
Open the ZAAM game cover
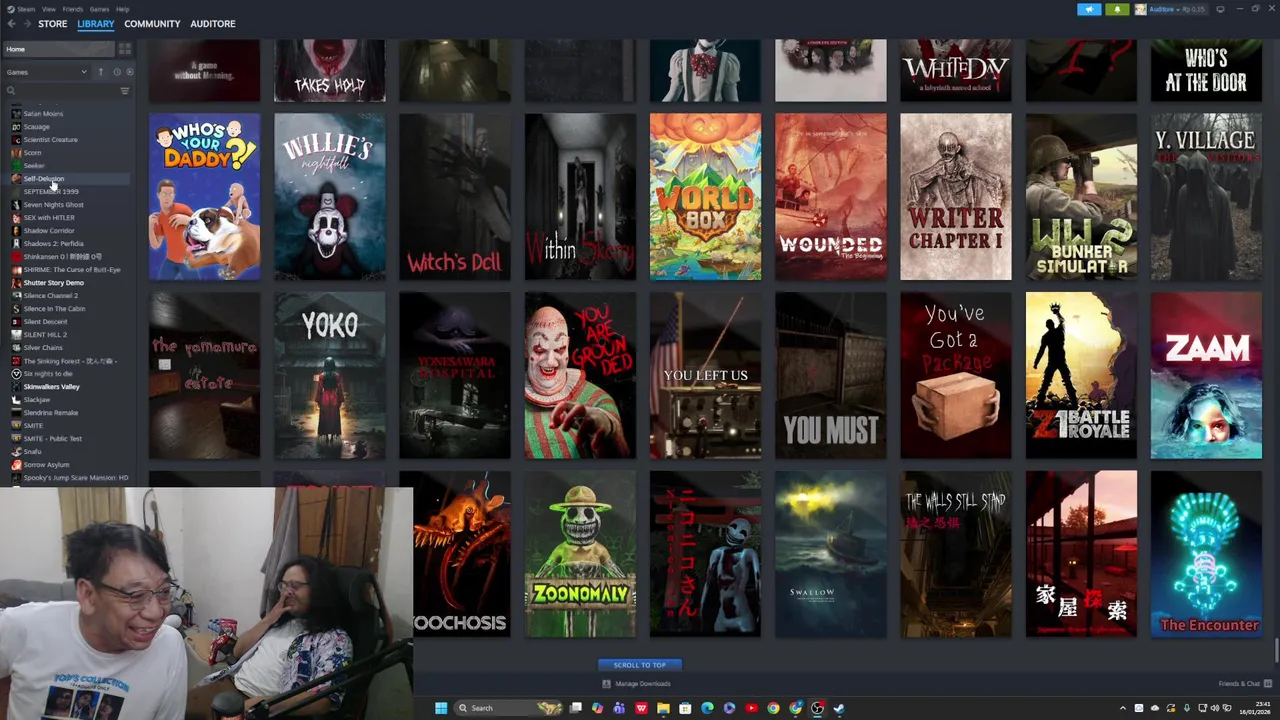point(1206,376)
